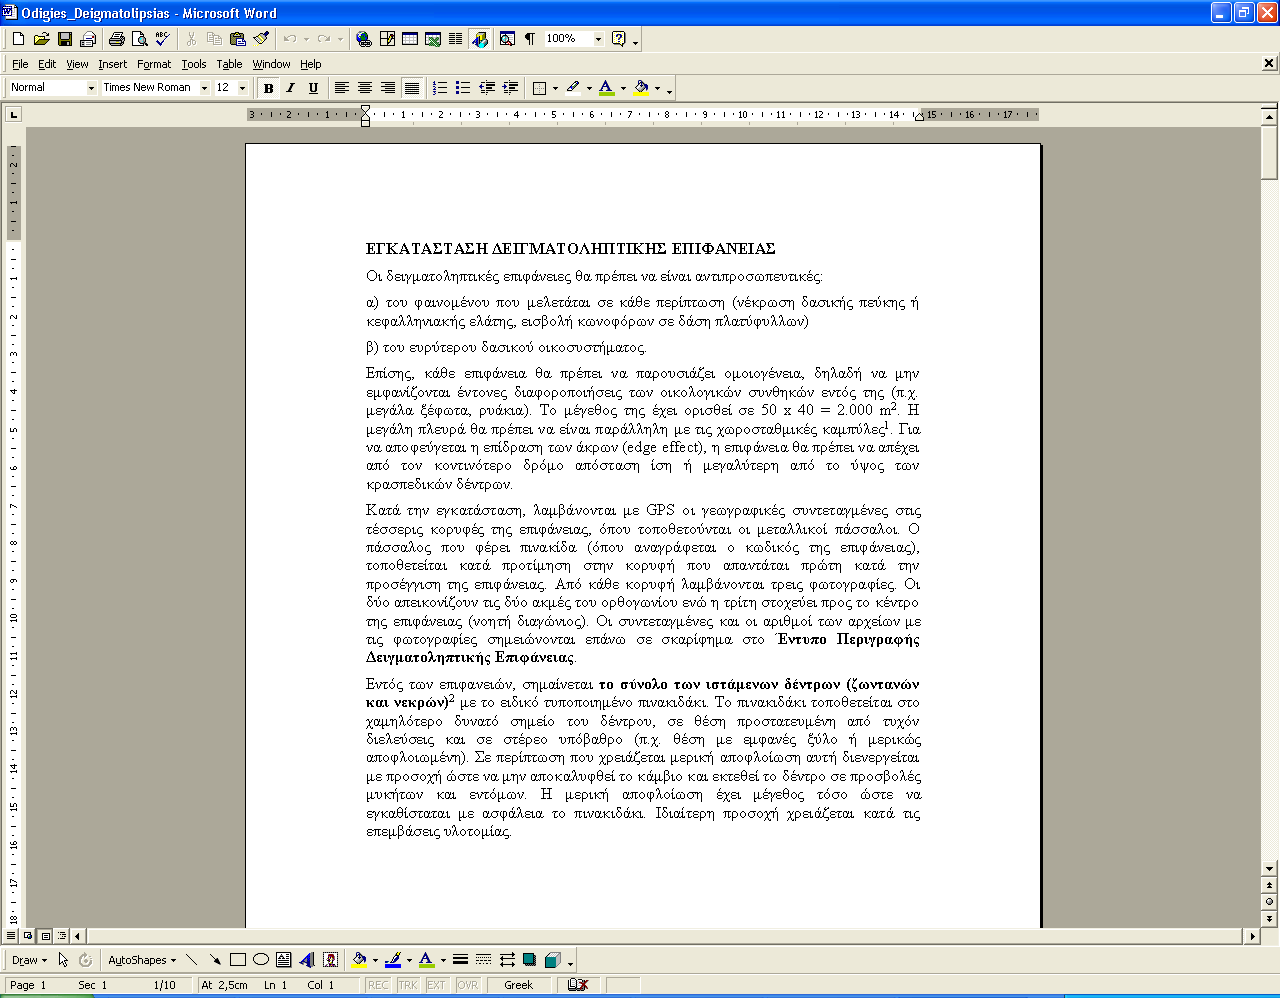1280x998 pixels.
Task: Click the Open folder icon
Action: point(41,39)
